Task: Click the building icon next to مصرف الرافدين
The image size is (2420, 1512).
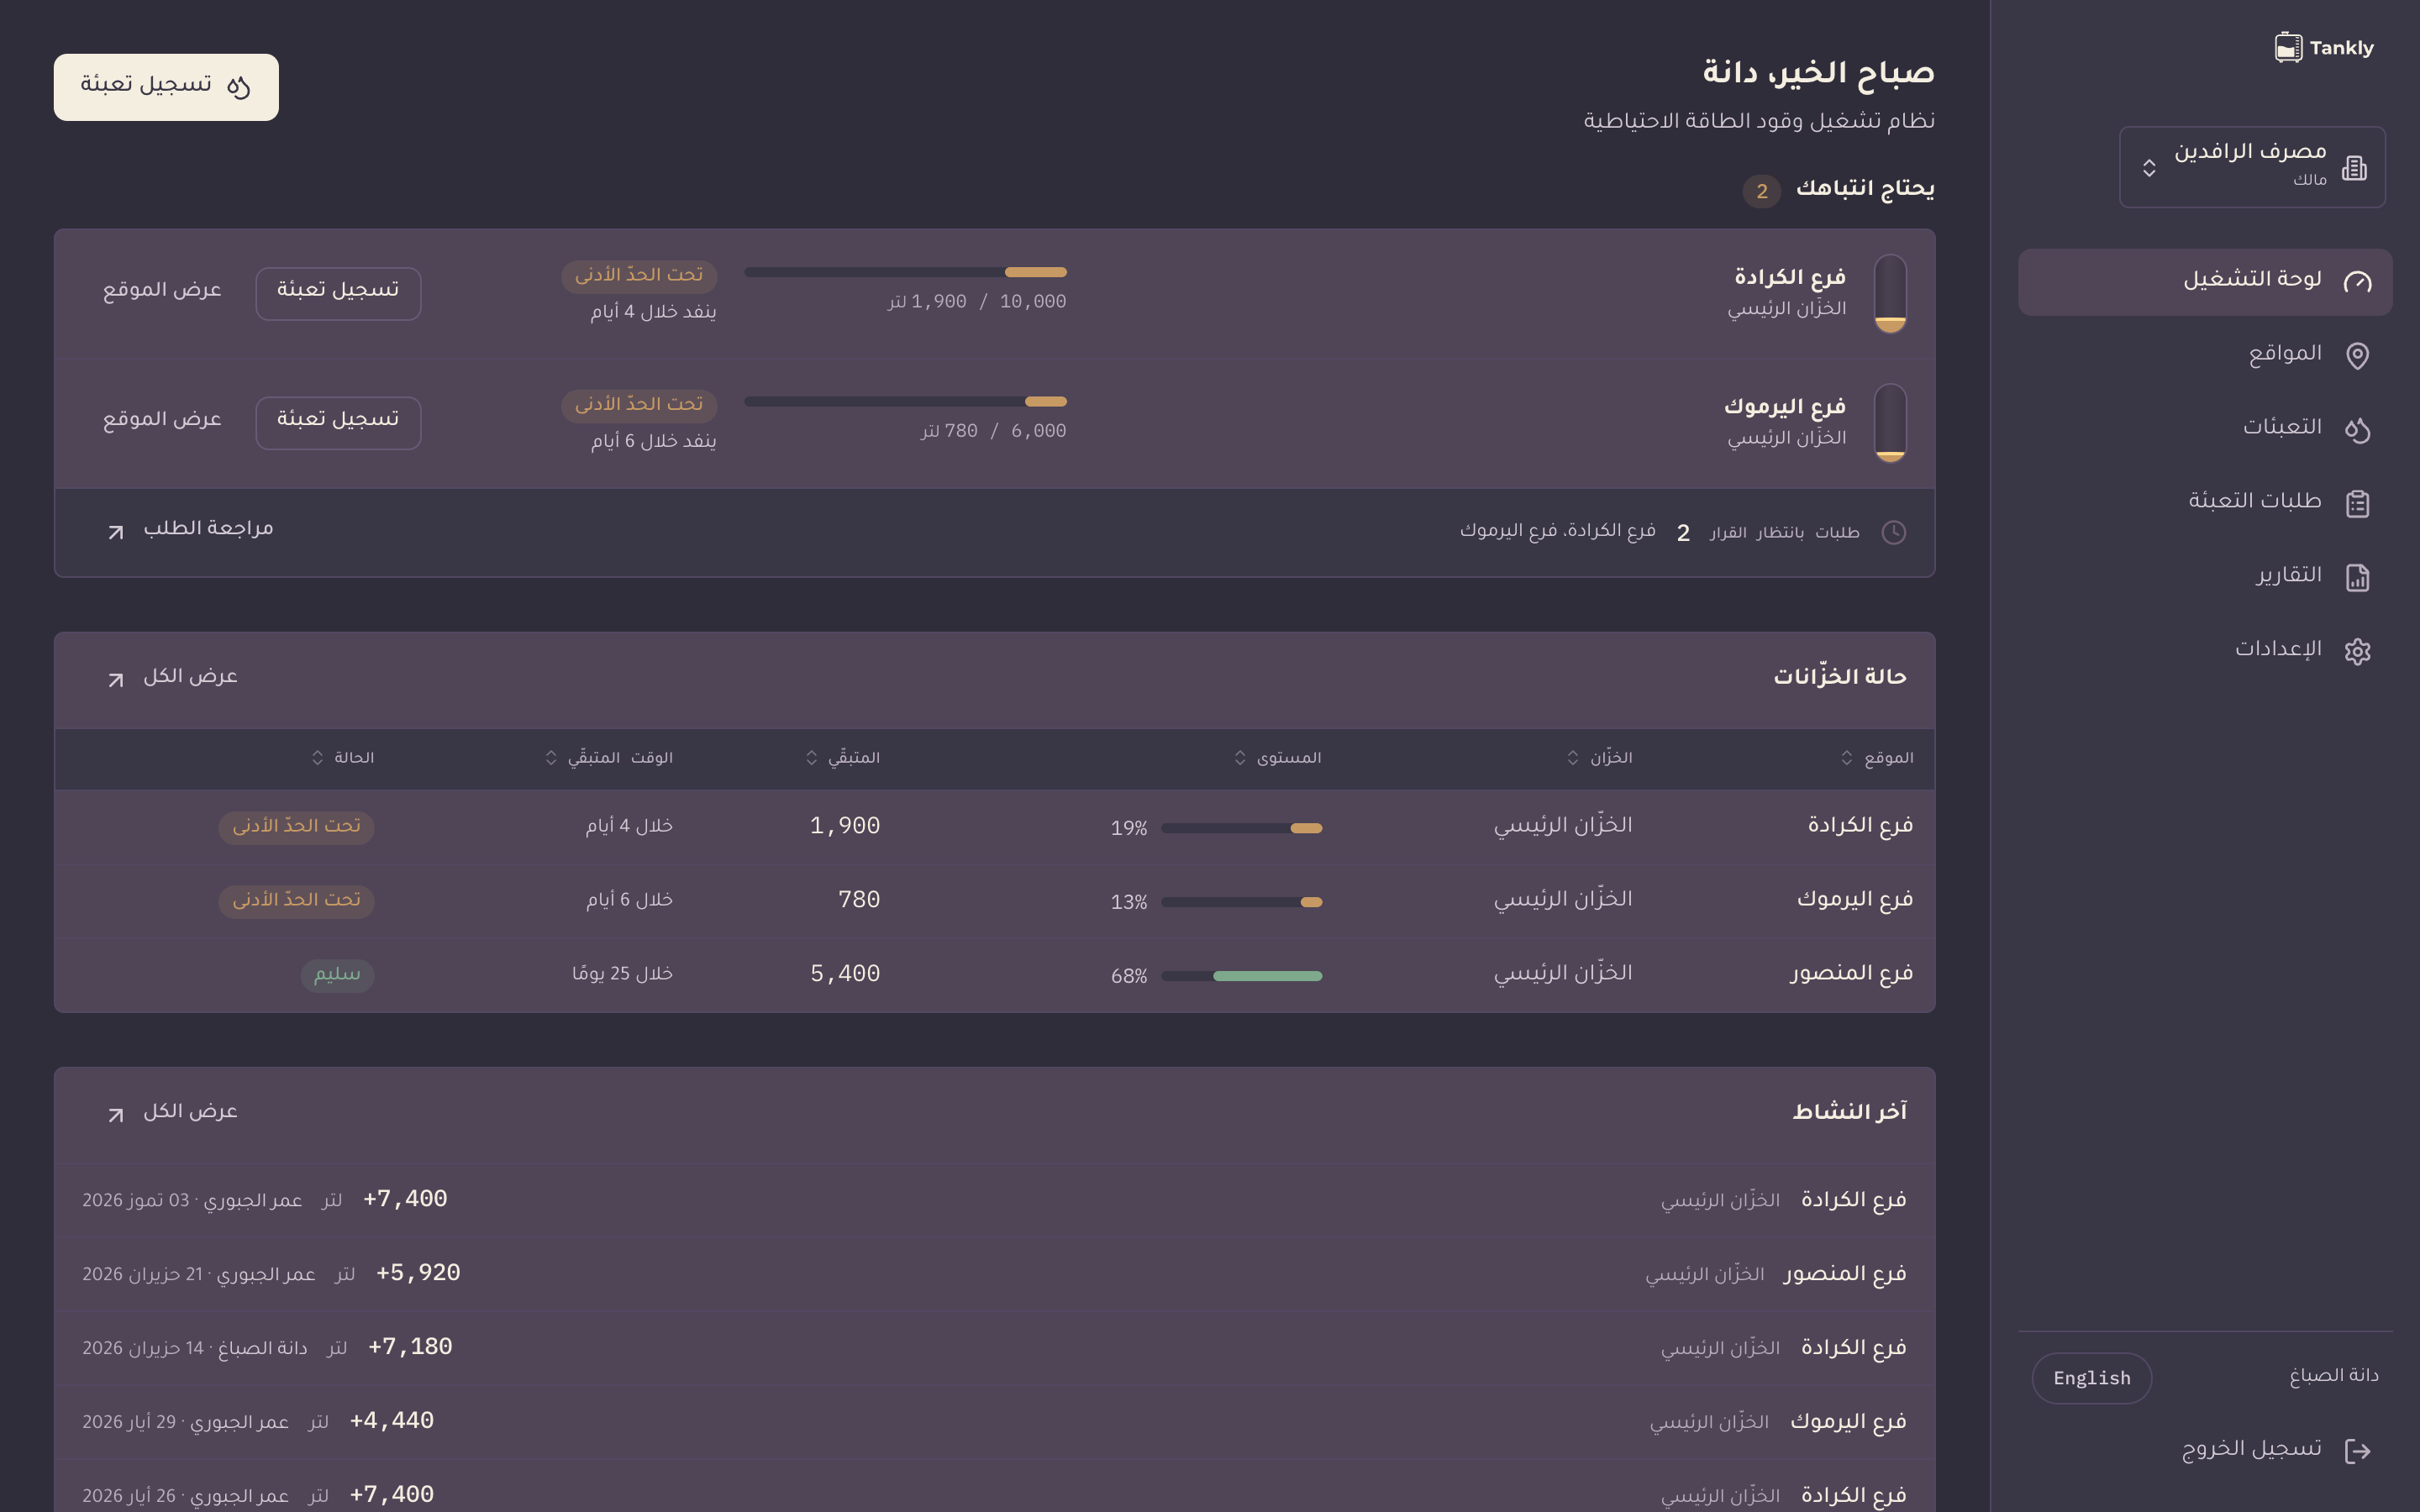Action: [x=2354, y=168]
